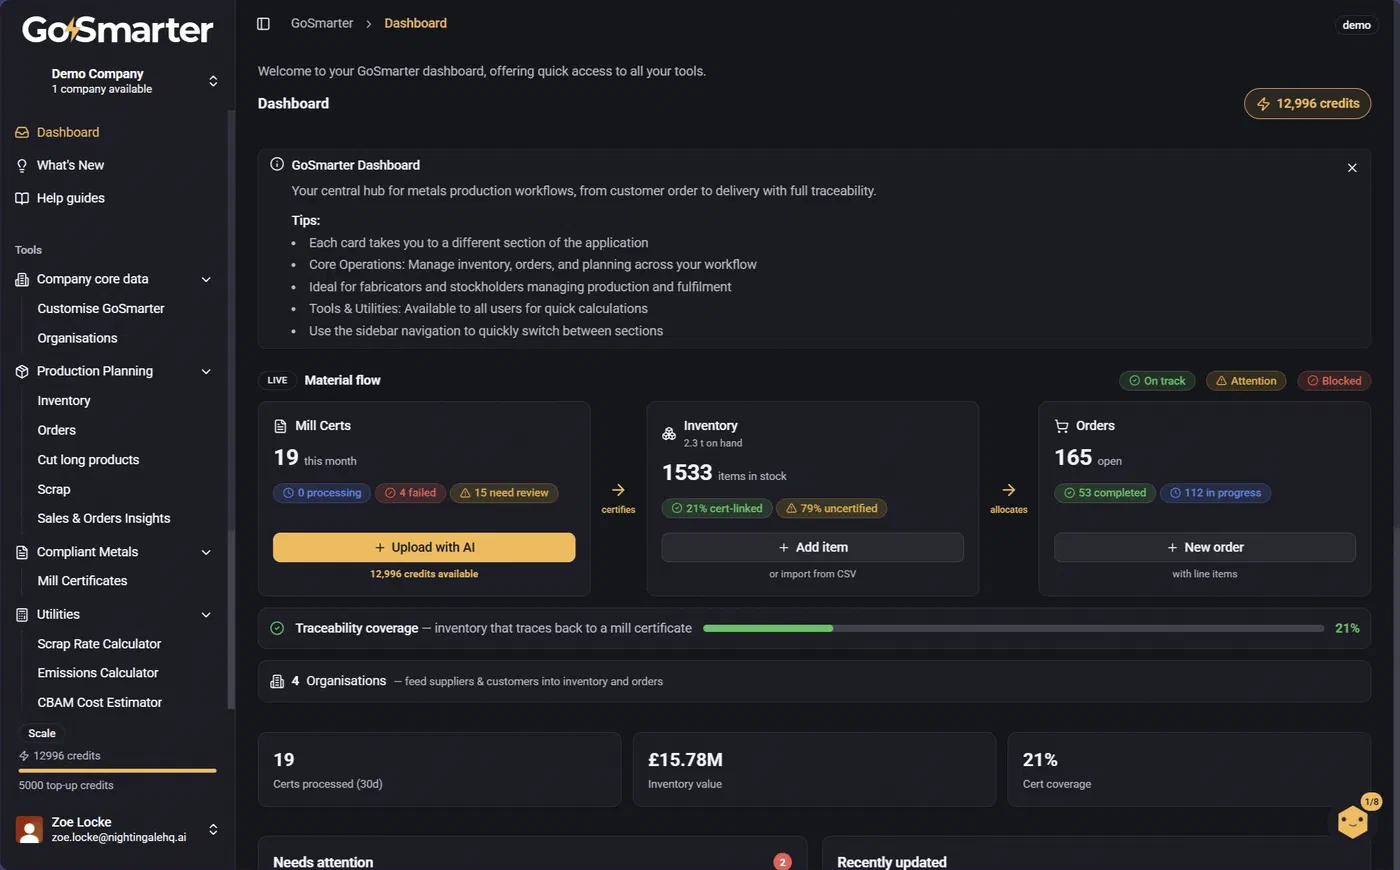The height and width of the screenshot is (870, 1400).
Task: Click the Compliant Metals document icon
Action: pos(22,552)
